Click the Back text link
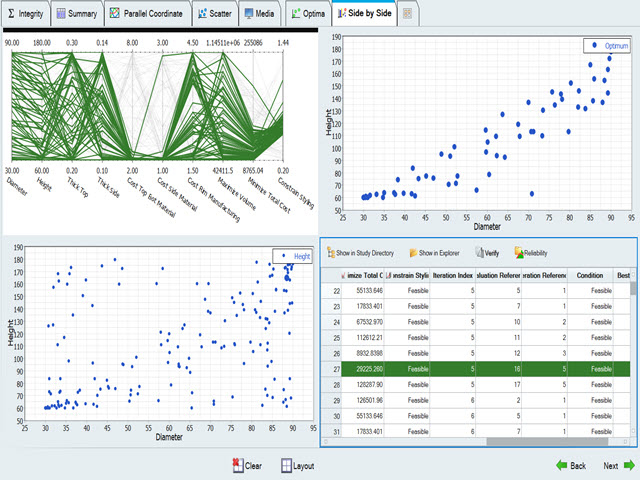Image resolution: width=640 pixels, height=480 pixels. (x=578, y=466)
